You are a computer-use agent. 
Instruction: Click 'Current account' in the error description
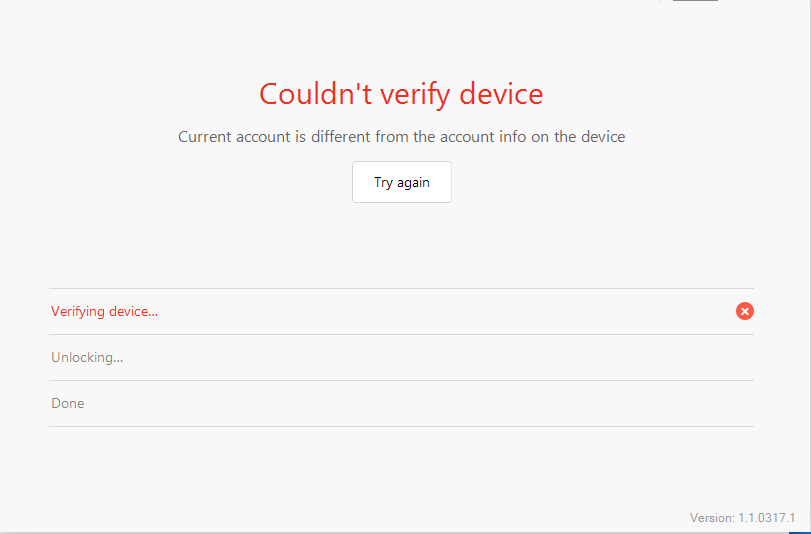click(235, 137)
